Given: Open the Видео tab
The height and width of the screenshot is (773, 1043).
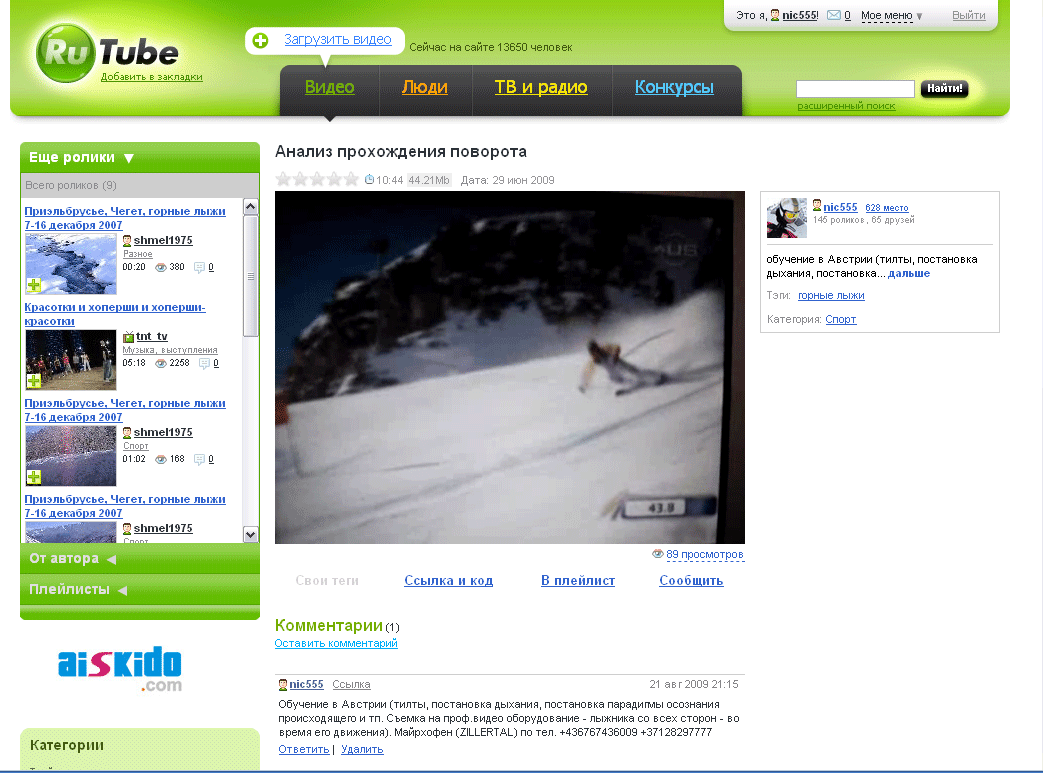Looking at the screenshot, I should pyautogui.click(x=329, y=87).
